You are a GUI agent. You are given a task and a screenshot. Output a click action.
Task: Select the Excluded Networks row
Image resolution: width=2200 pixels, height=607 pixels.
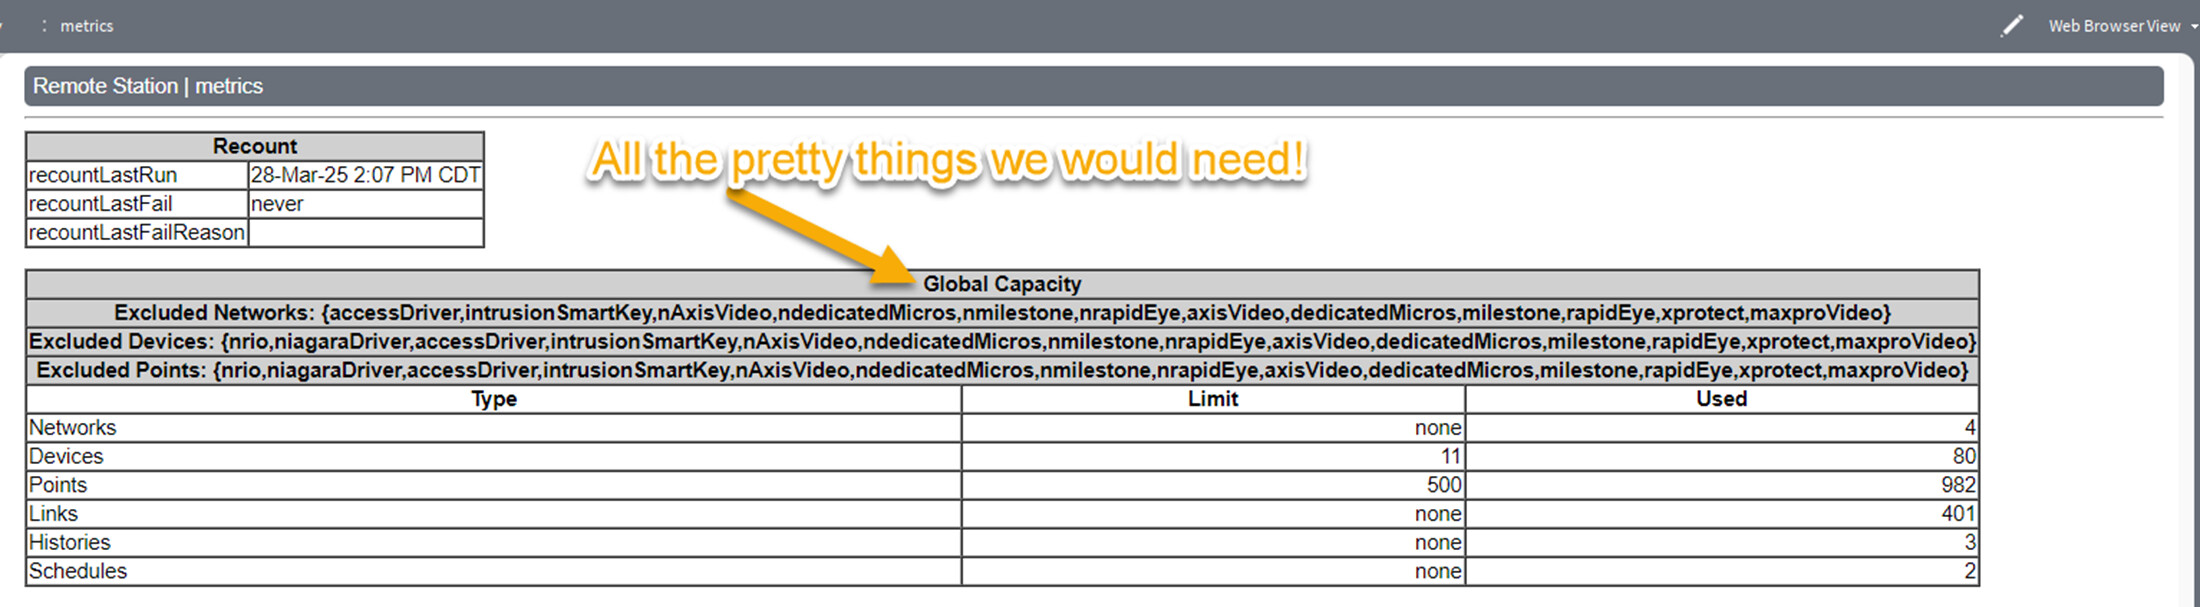coord(1002,313)
